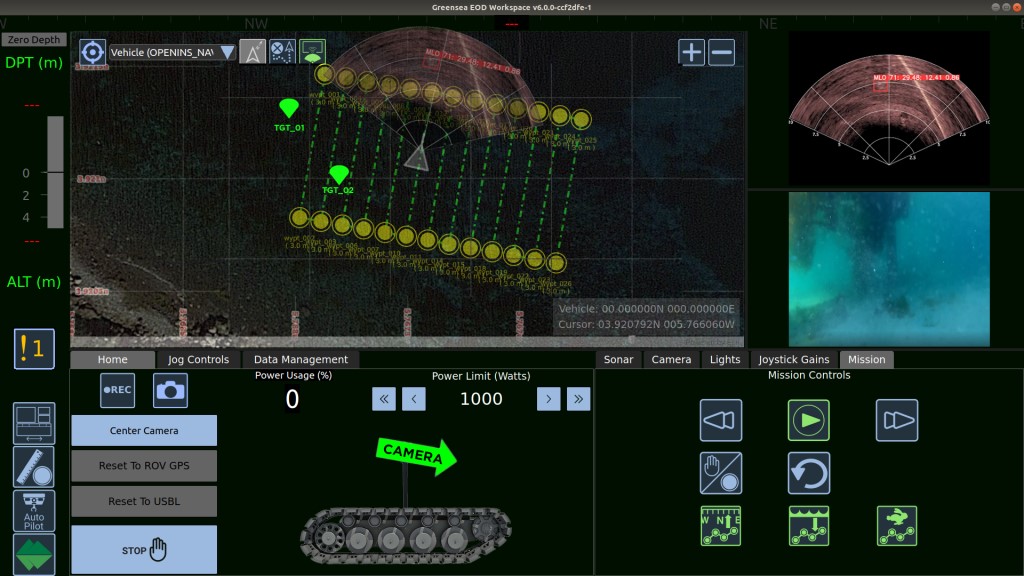Zoom in the map with plus button
Image resolution: width=1024 pixels, height=576 pixels.
691,52
